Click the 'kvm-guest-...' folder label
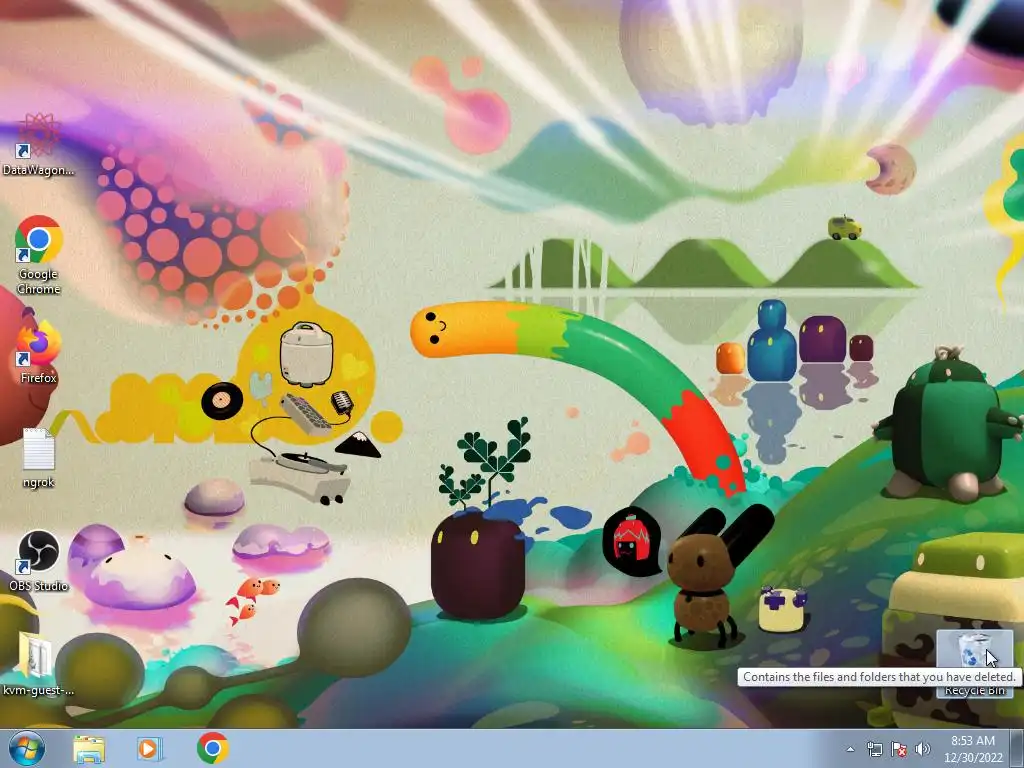The image size is (1024, 768). click(39, 690)
